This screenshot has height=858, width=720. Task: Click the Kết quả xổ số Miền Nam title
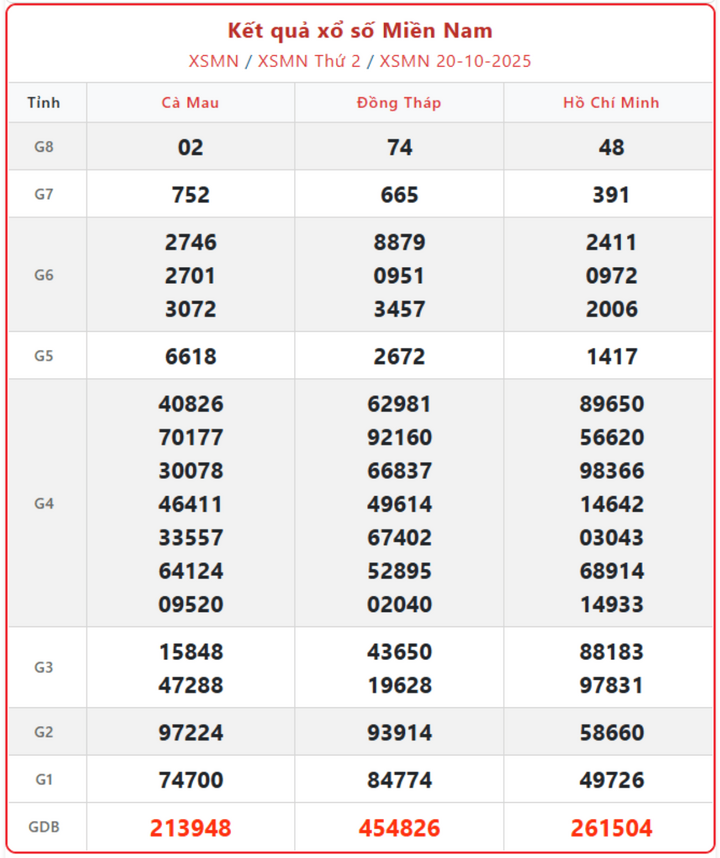[360, 31]
